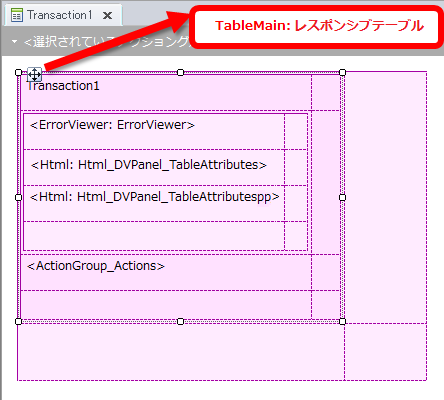
Task: Click the top-right resize handle of TableMain
Action: [x=342, y=72]
